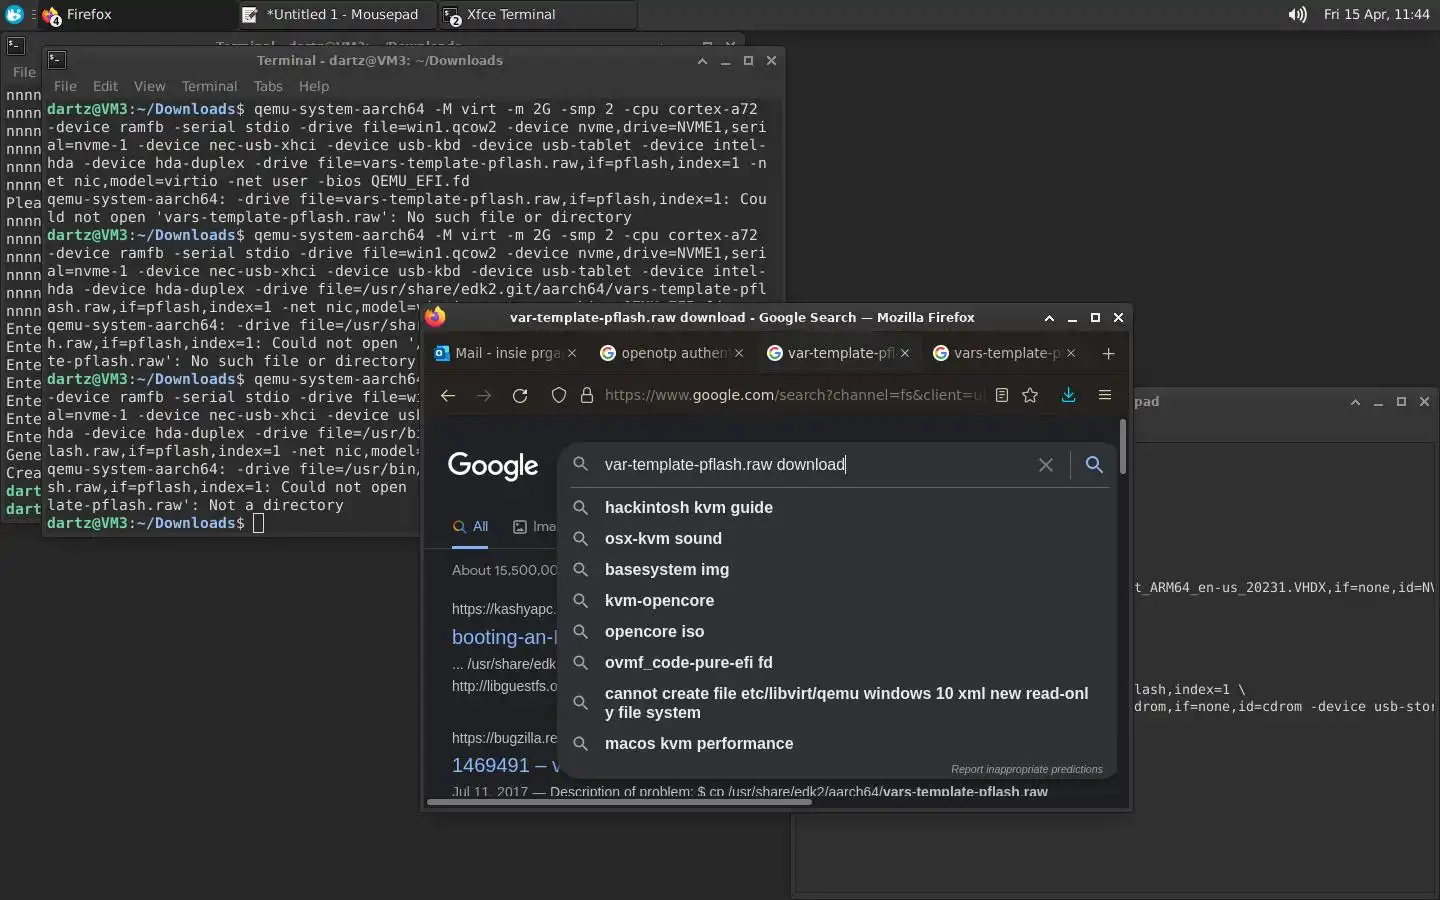Open Tabs menu in Terminal window
1440x900 pixels.
click(x=268, y=86)
